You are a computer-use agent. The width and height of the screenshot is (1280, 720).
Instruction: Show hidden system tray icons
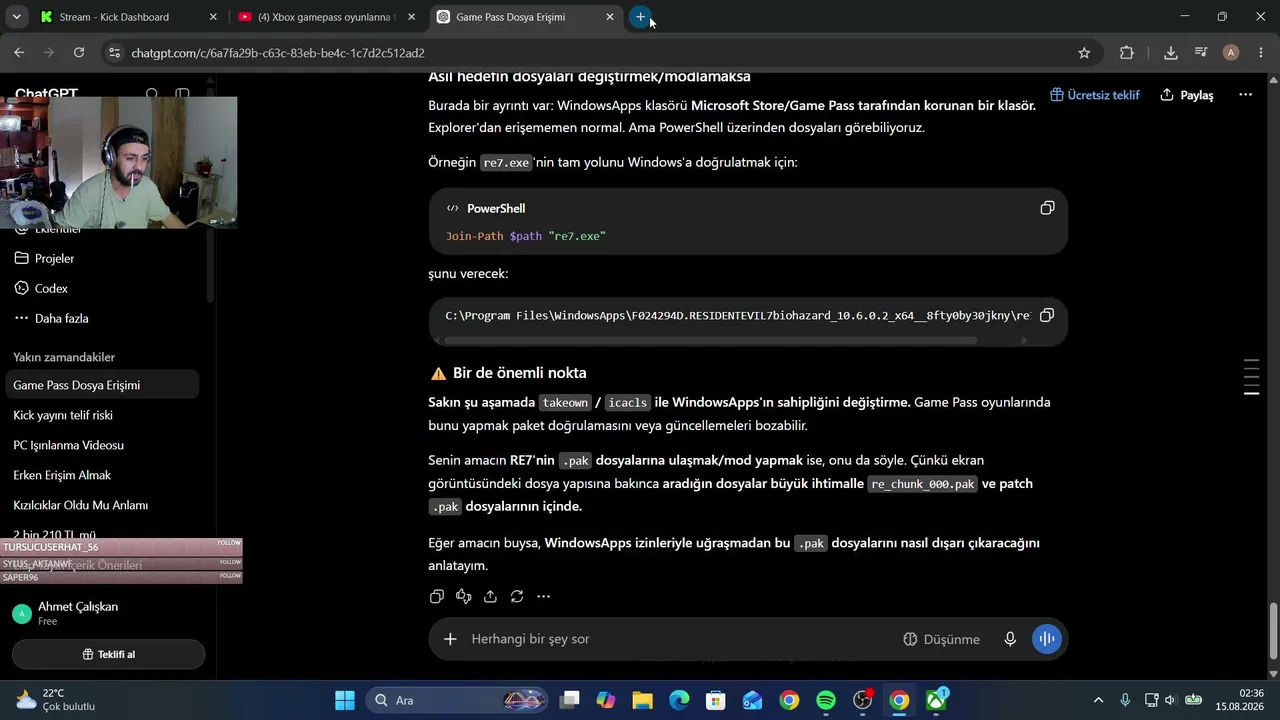coord(1099,700)
